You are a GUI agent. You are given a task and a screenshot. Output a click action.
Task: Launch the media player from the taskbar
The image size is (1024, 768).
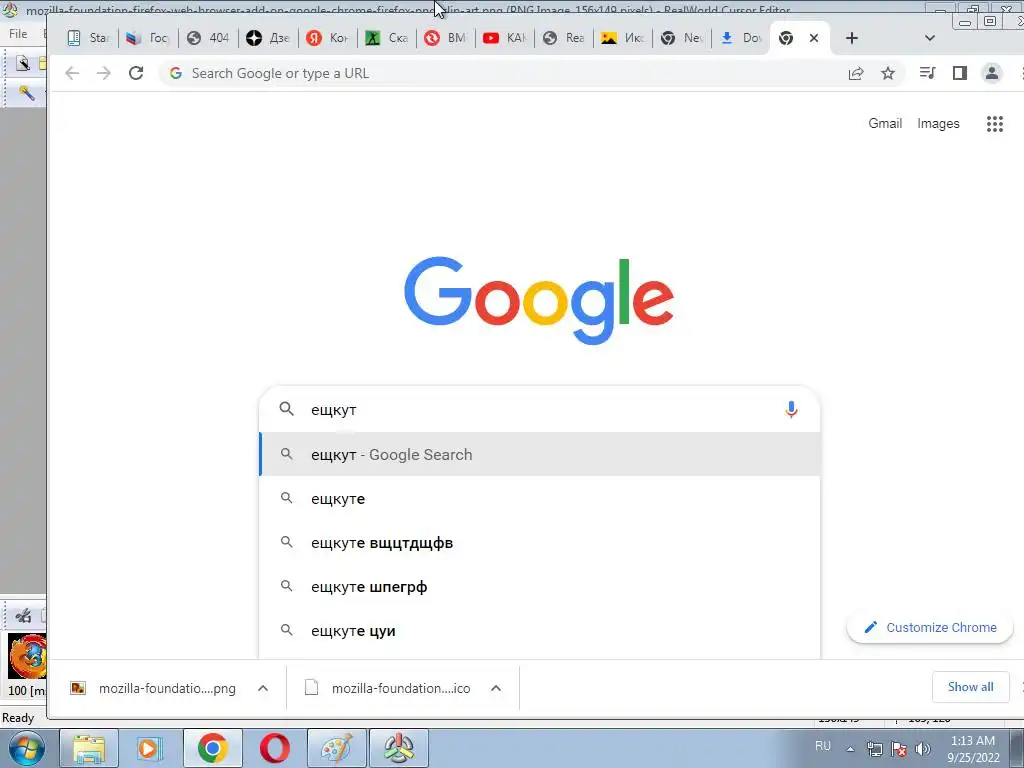150,748
